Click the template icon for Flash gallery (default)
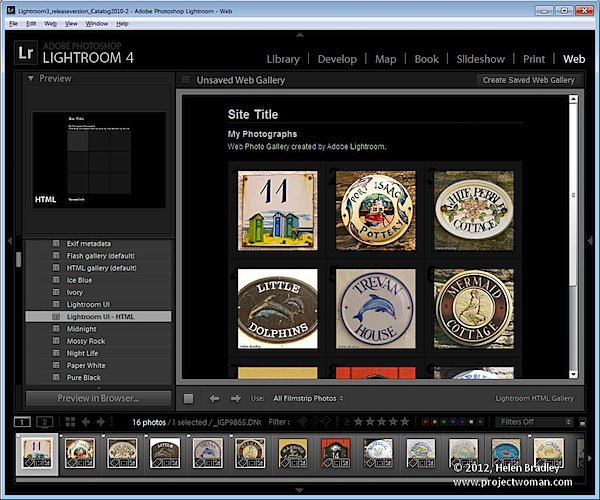 click(x=56, y=256)
